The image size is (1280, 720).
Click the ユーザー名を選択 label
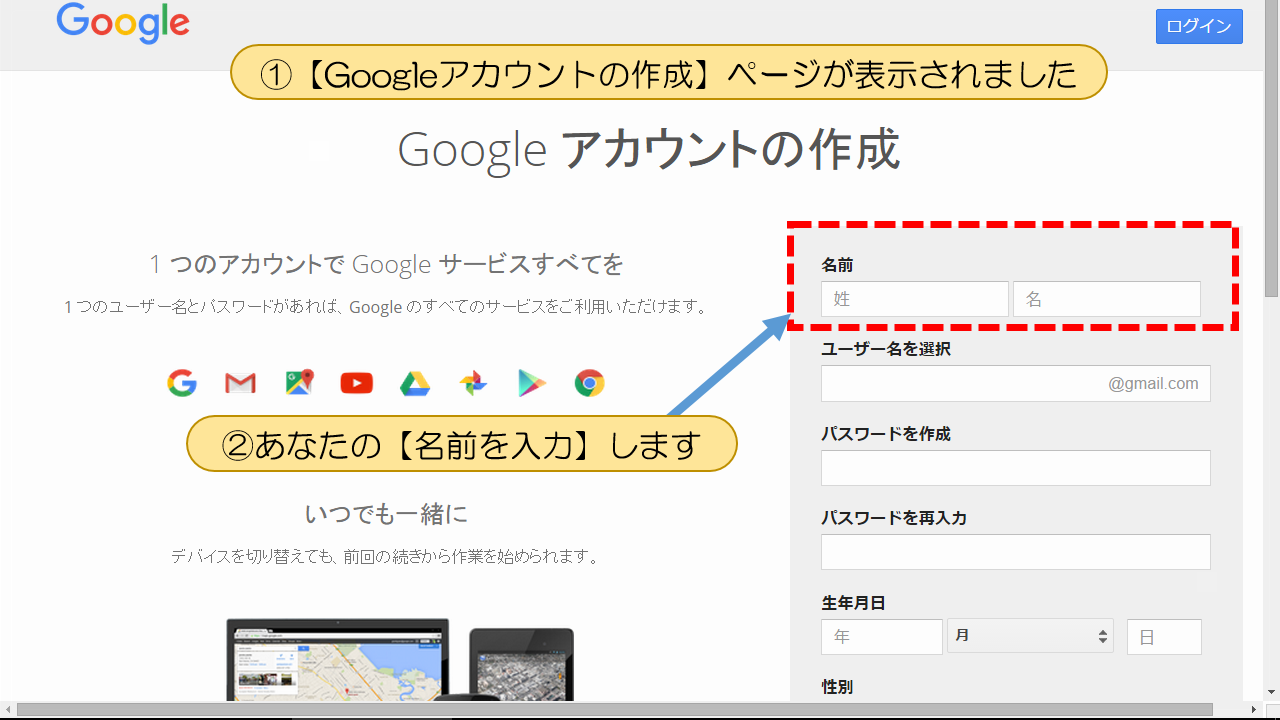click(x=886, y=349)
